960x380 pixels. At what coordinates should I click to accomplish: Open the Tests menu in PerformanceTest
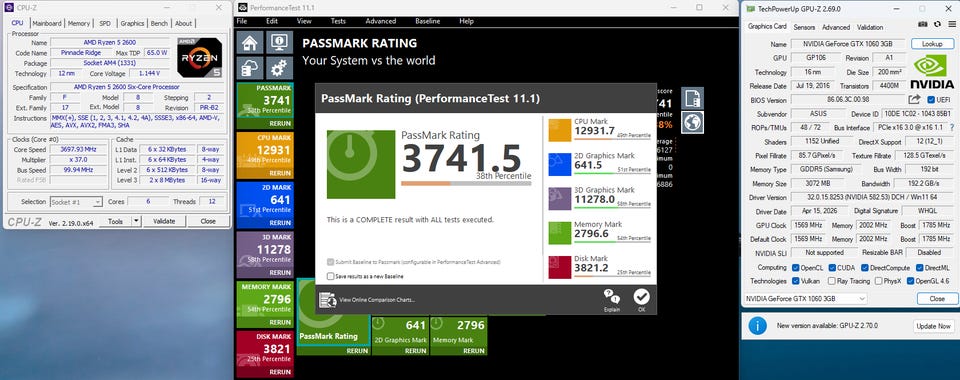click(x=338, y=21)
